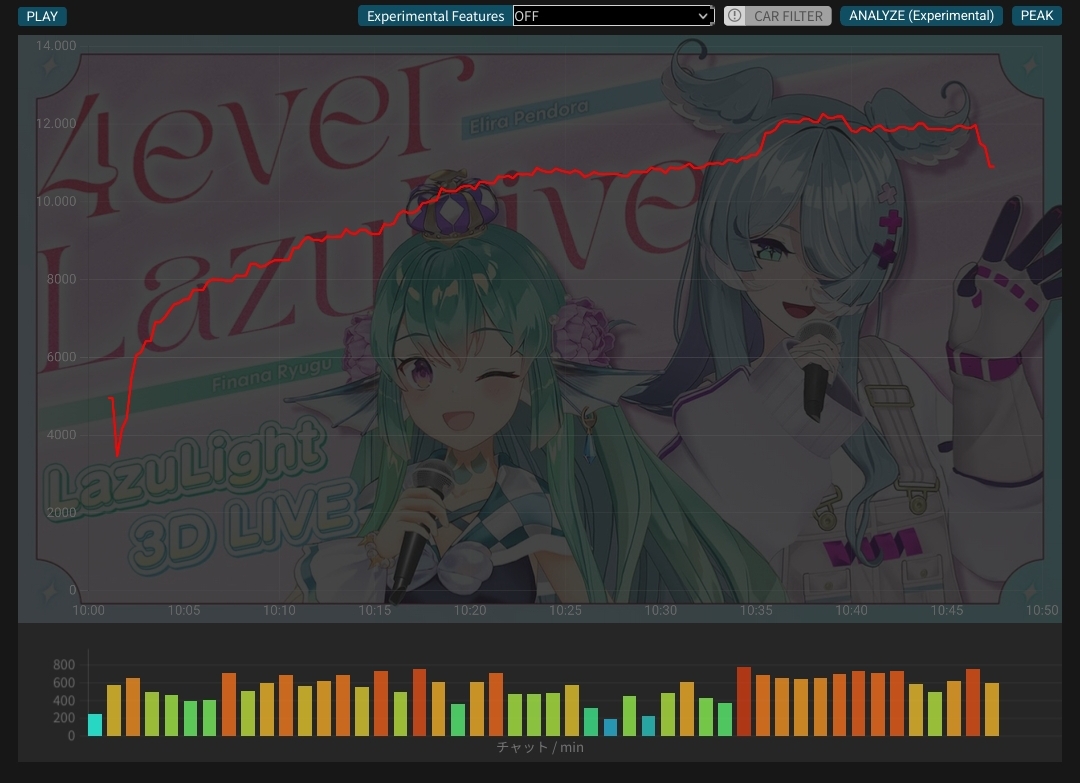This screenshot has width=1080, height=783.
Task: Click the 10:30 time axis label
Action: [661, 610]
